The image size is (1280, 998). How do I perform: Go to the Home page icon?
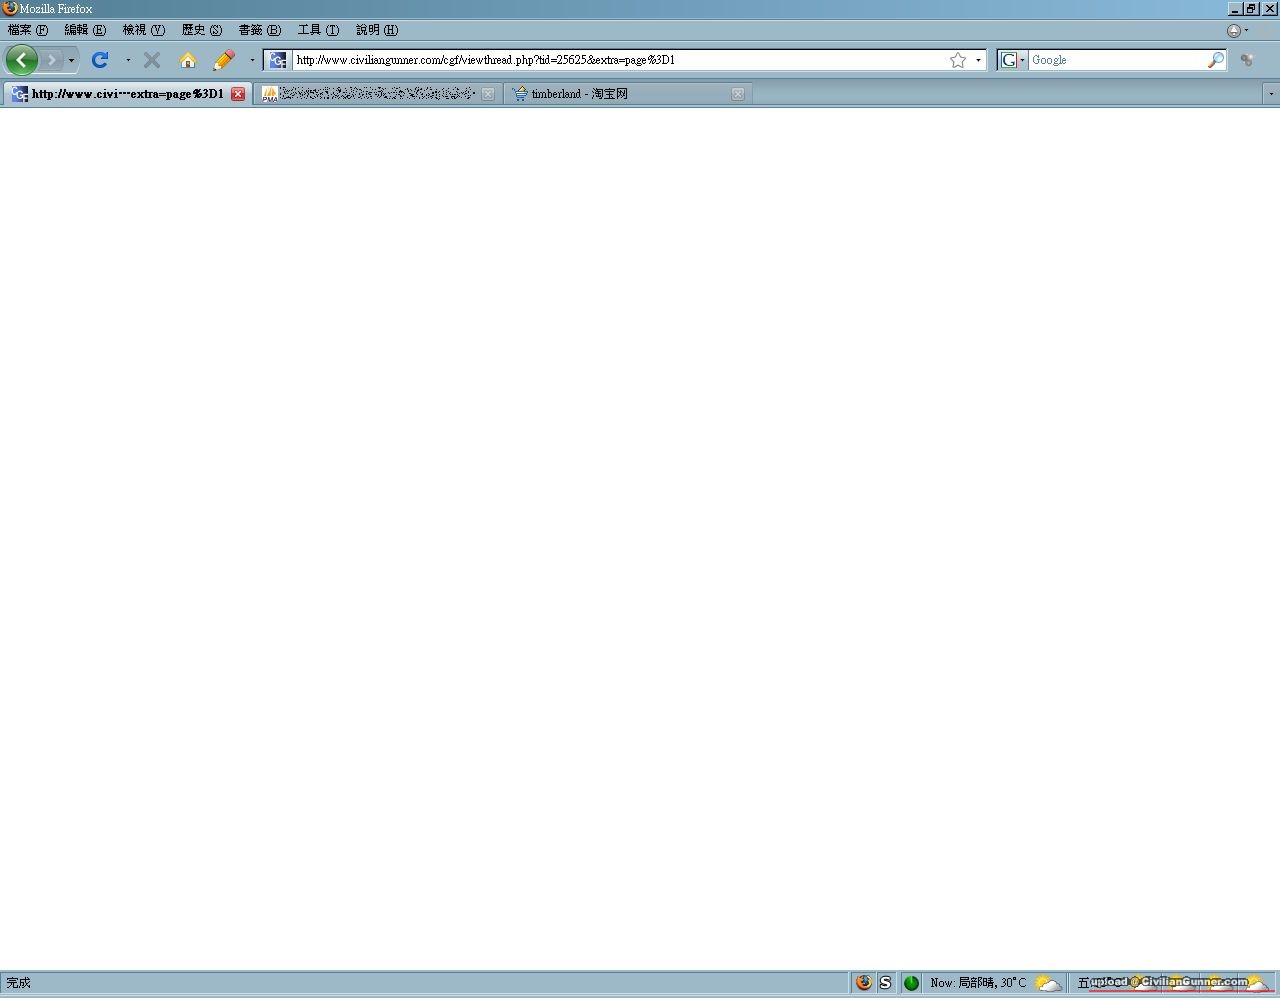pyautogui.click(x=187, y=60)
